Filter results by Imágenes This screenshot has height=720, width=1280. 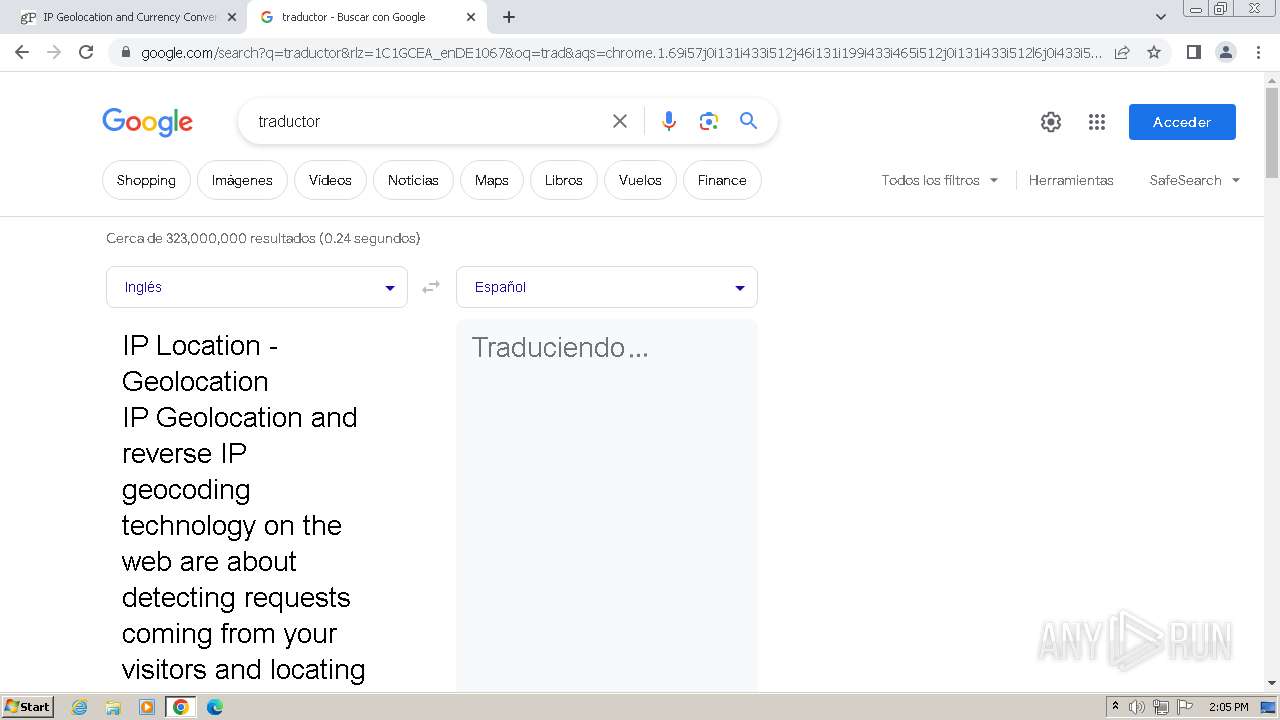(x=242, y=180)
